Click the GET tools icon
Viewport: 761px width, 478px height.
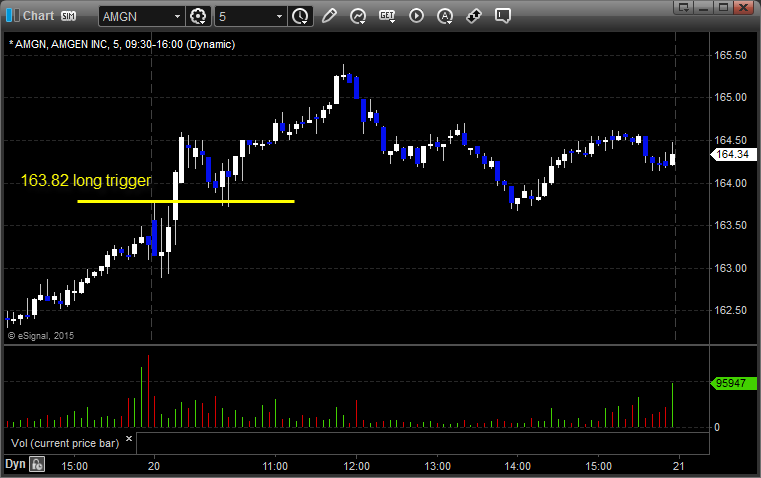click(387, 16)
